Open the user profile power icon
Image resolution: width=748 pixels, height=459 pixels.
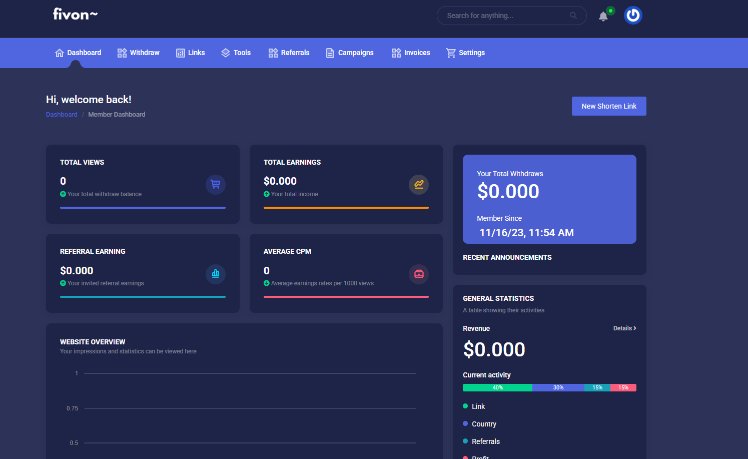[633, 15]
